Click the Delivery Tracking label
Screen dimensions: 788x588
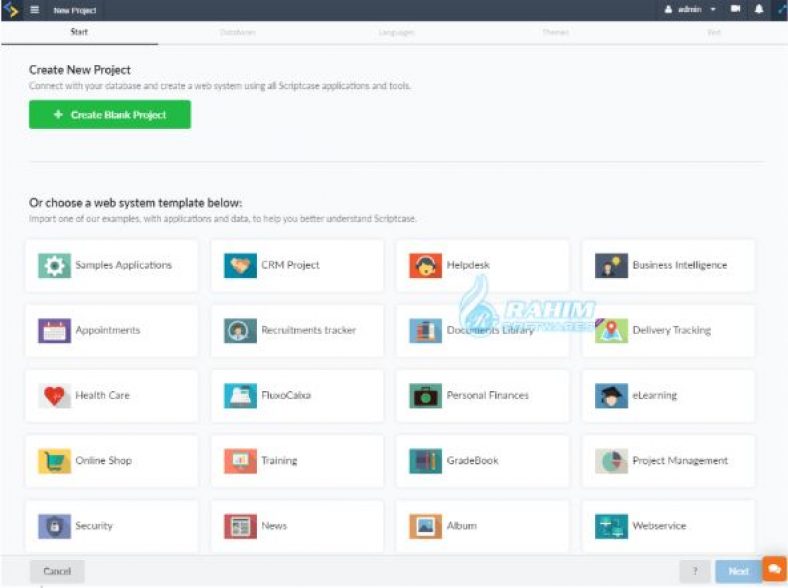[671, 330]
